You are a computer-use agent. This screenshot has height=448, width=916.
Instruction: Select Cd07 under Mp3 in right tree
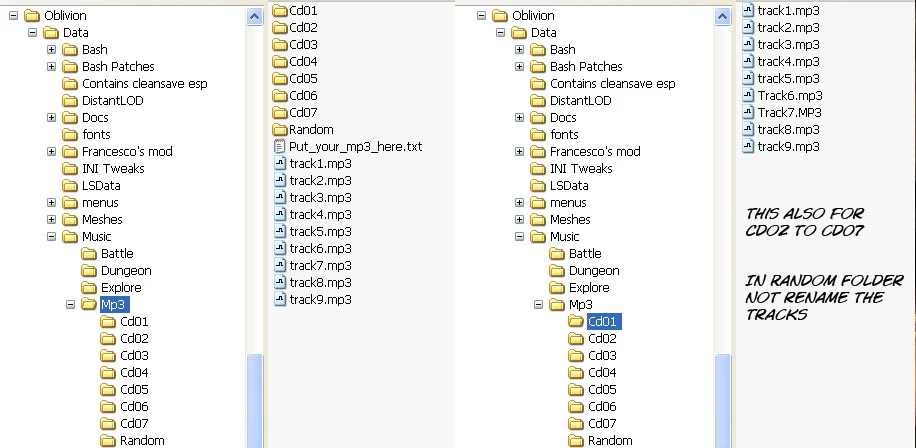[x=602, y=423]
